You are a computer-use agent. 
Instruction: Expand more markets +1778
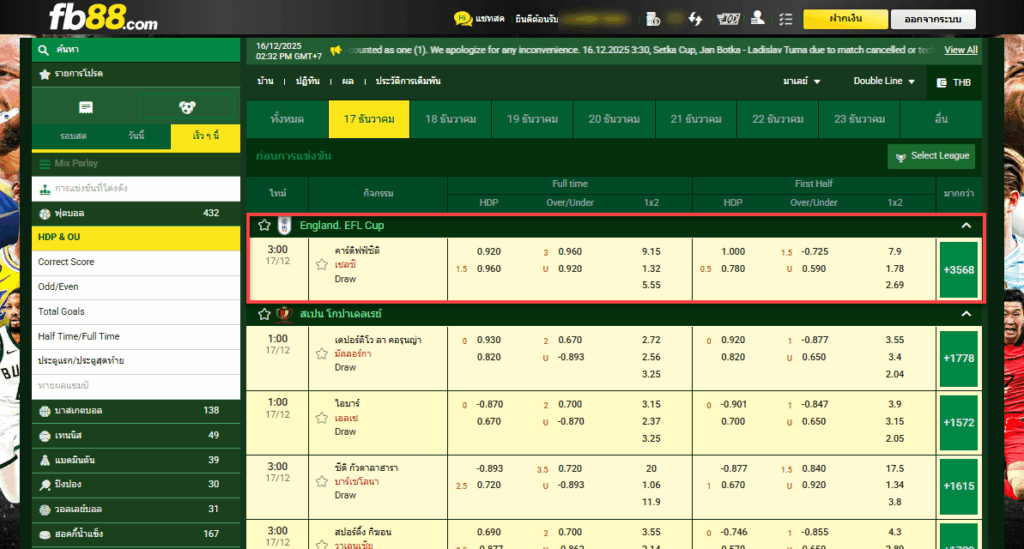tap(959, 358)
